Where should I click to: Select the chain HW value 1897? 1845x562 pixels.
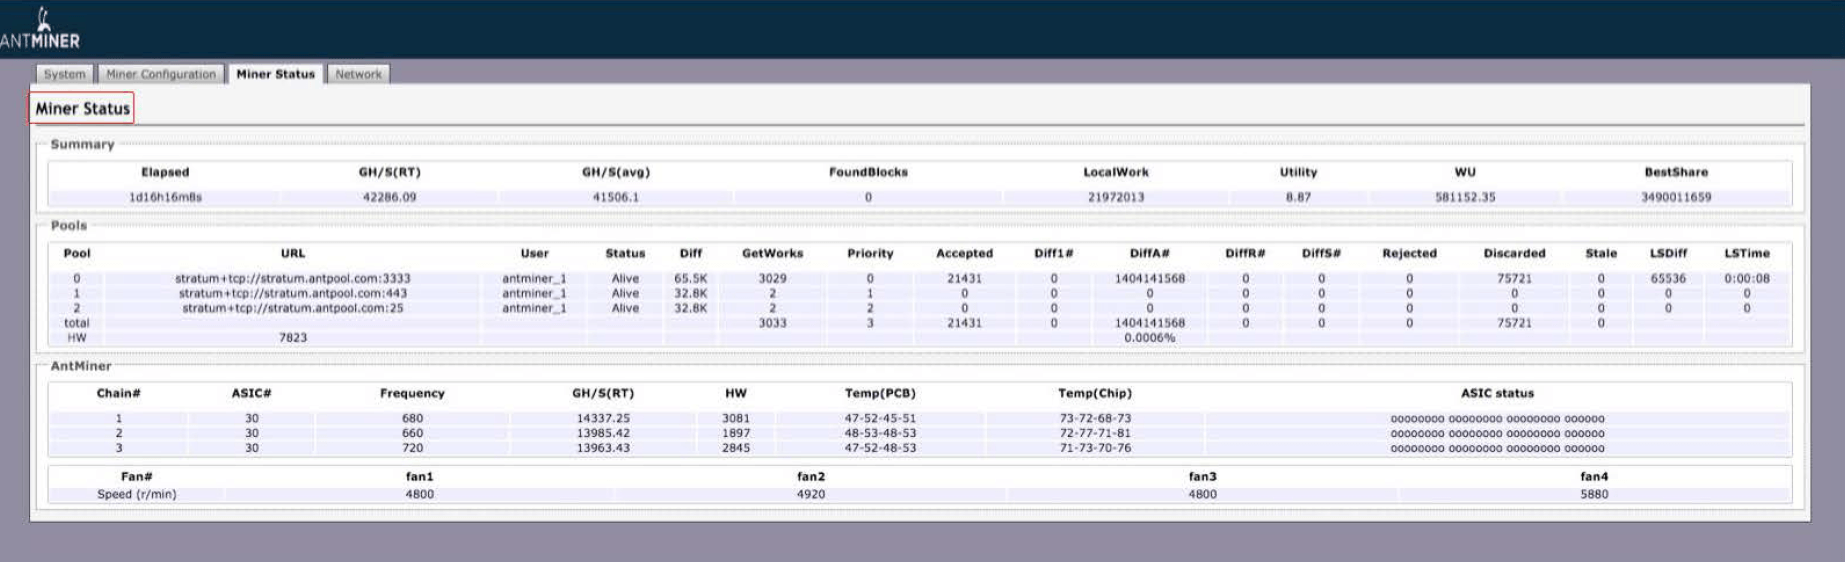(x=736, y=433)
